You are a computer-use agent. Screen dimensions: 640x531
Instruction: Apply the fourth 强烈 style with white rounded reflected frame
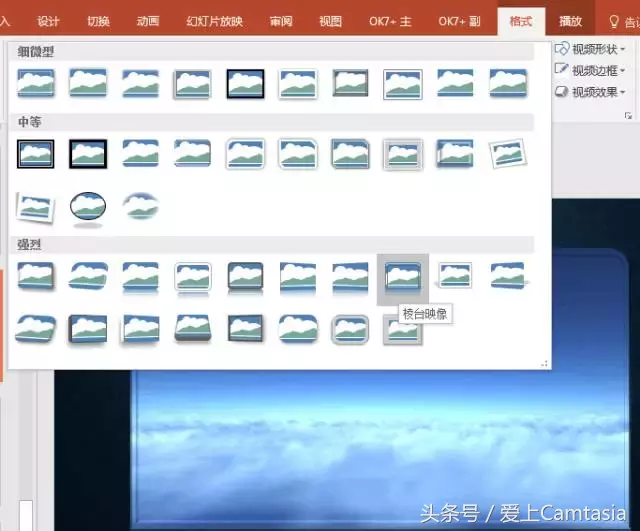[193, 278]
